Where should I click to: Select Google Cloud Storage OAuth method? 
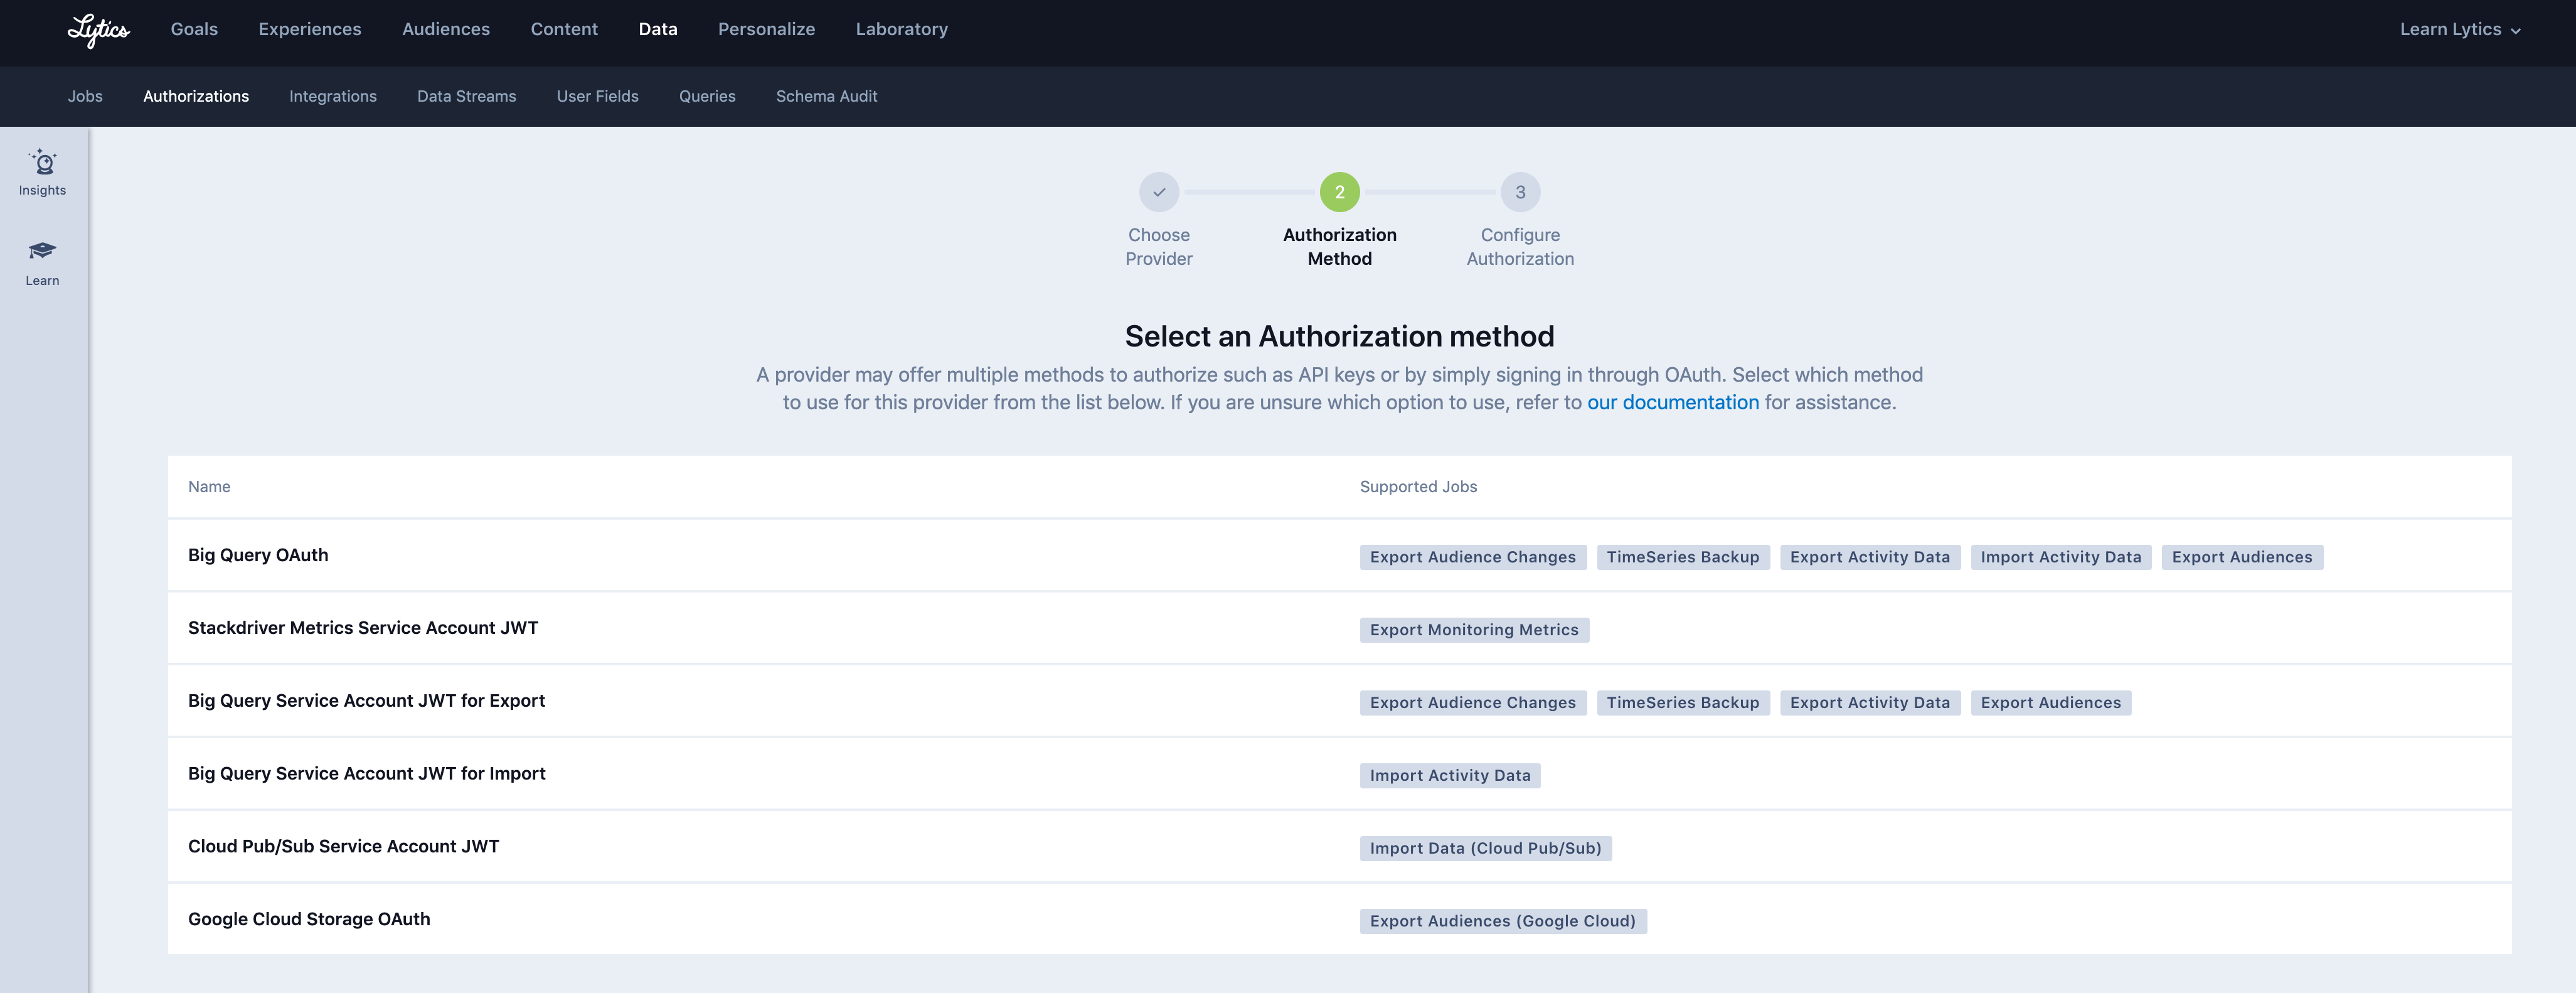pyautogui.click(x=309, y=919)
